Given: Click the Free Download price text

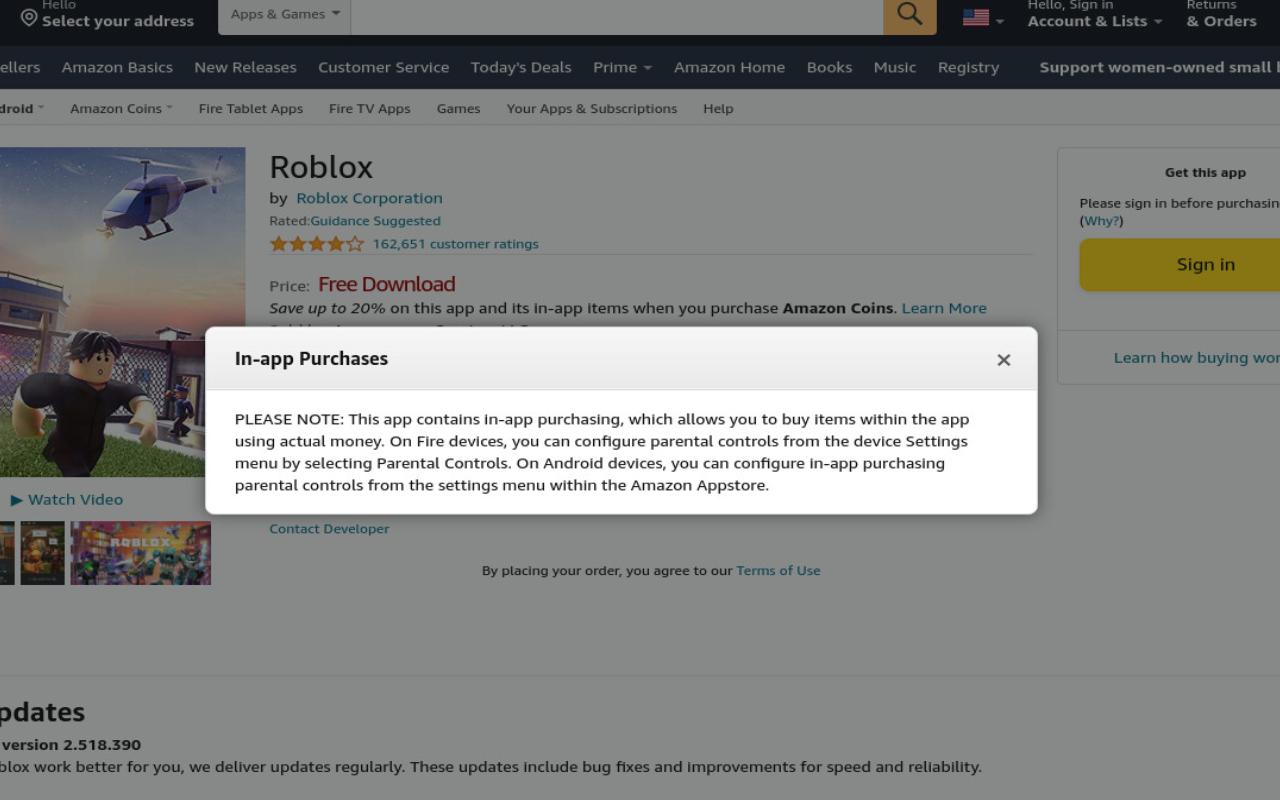Looking at the screenshot, I should pos(387,284).
